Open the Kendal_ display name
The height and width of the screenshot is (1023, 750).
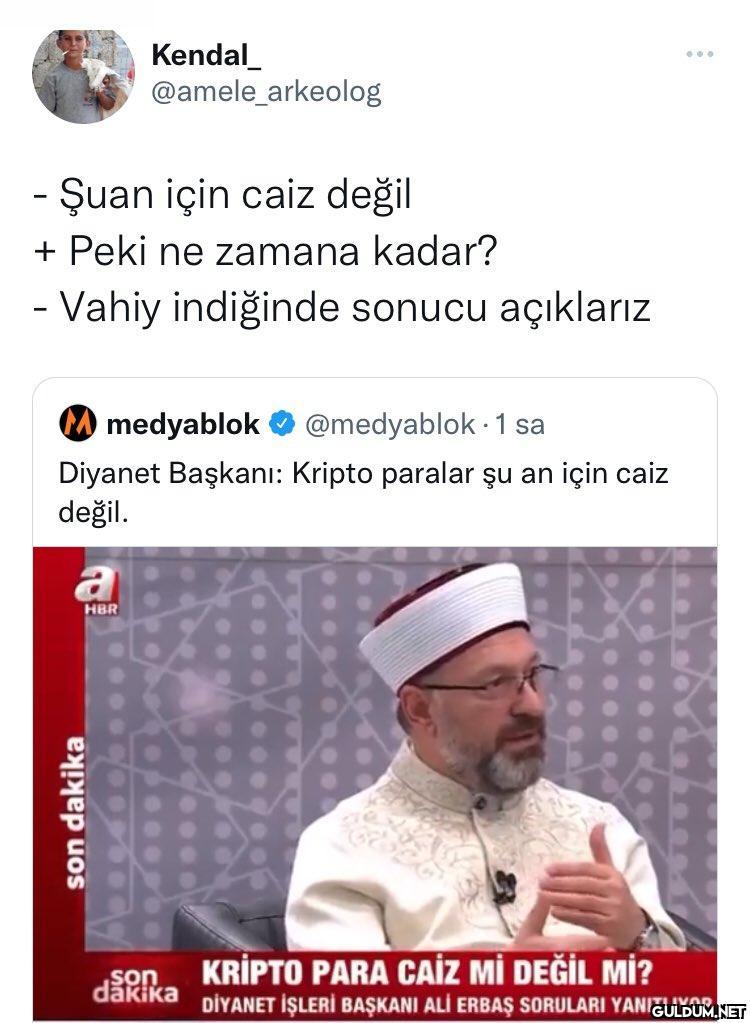click(x=206, y=55)
